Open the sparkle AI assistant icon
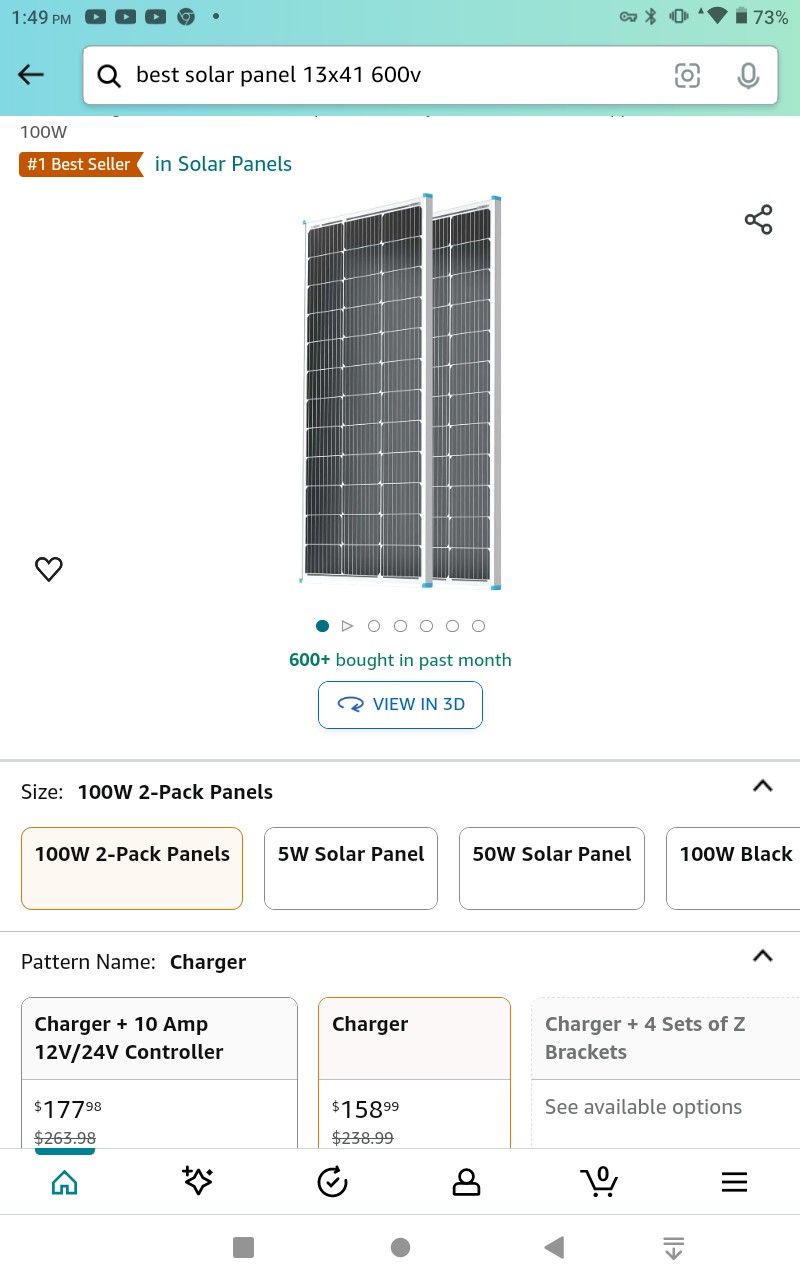Image resolution: width=800 pixels, height=1280 pixels. (198, 1181)
